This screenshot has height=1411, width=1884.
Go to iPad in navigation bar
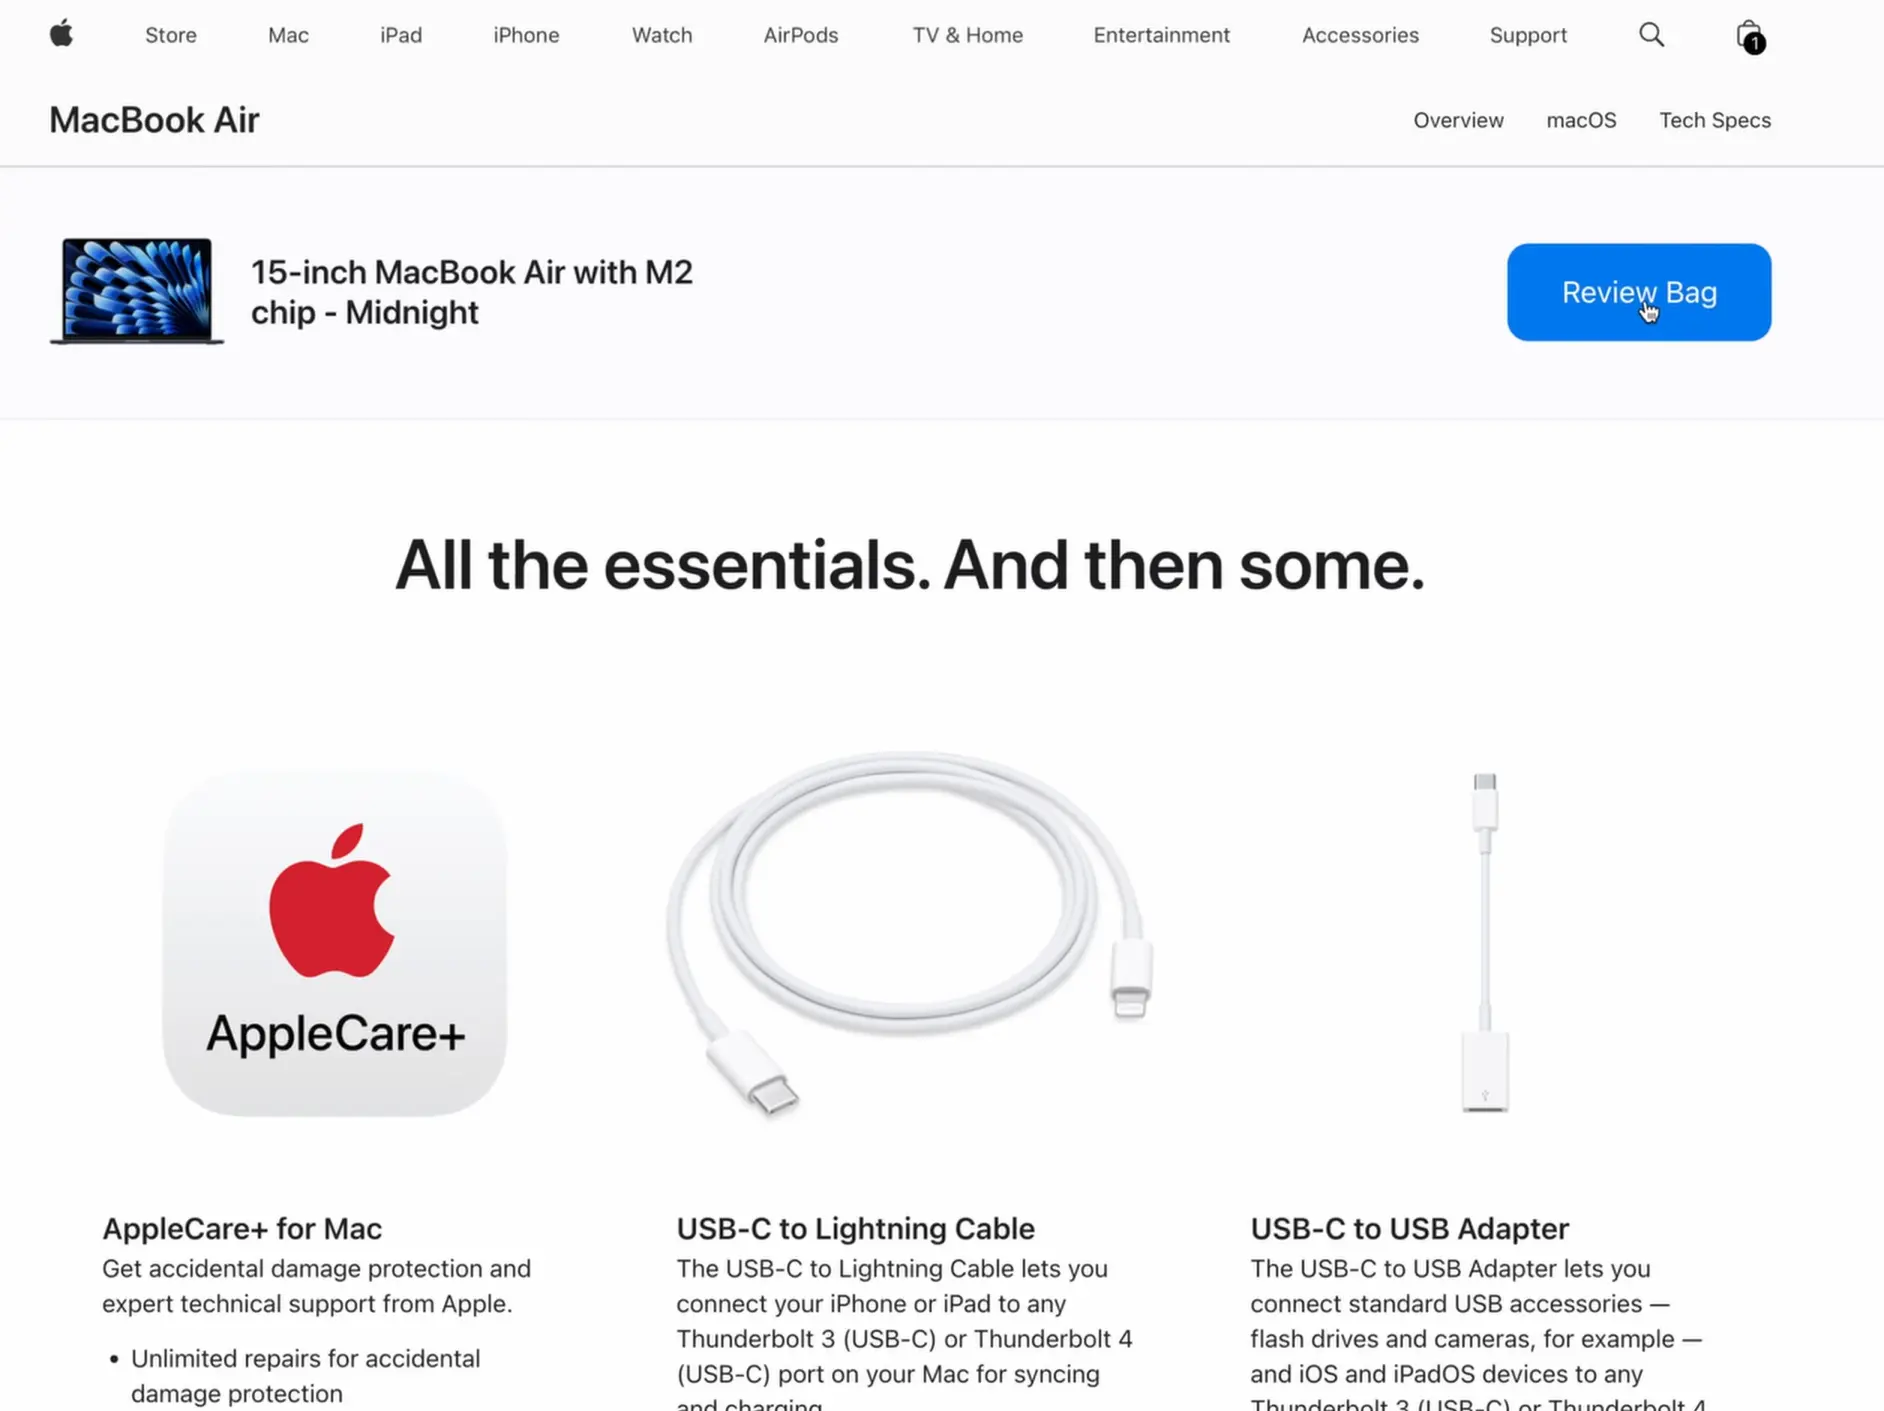(401, 35)
